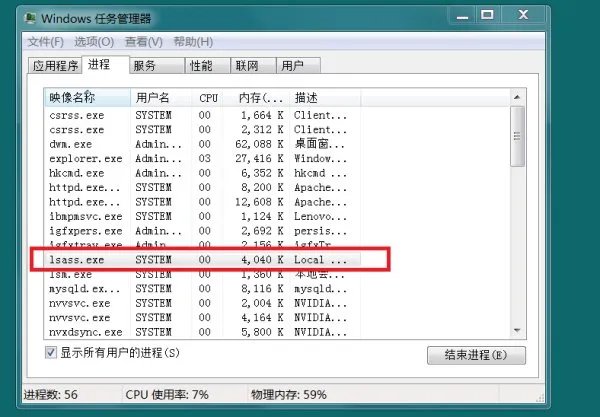The height and width of the screenshot is (417, 600).
Task: Sort by the 映像名称 column header
Action: pos(87,98)
